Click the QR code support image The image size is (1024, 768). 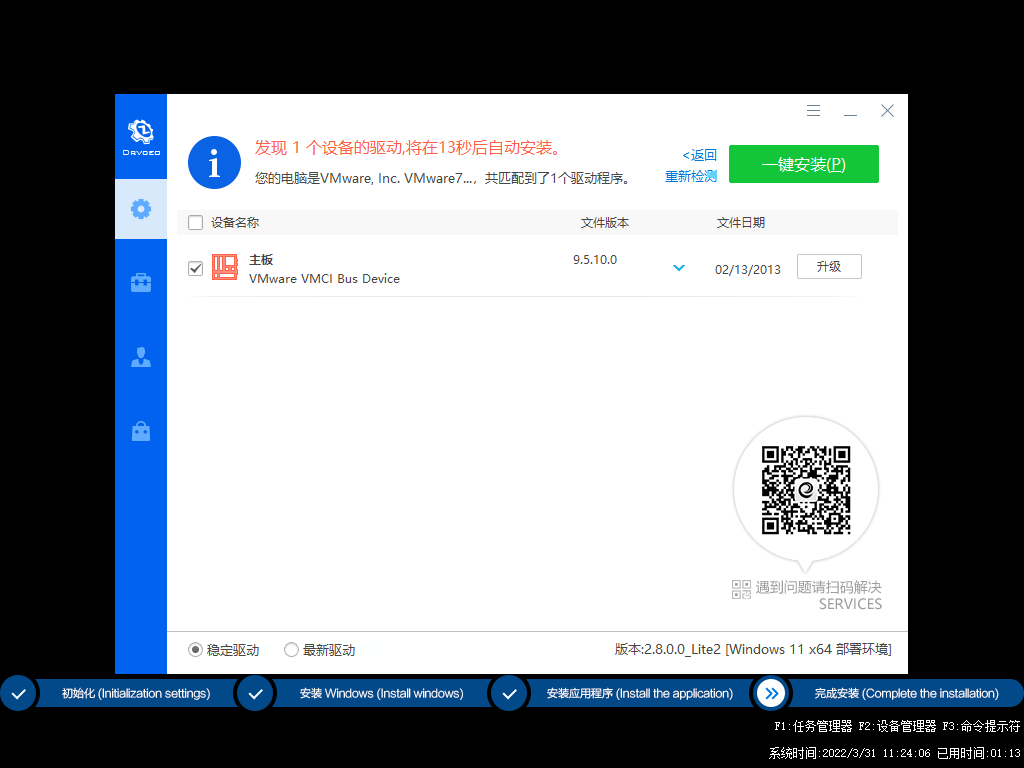pos(806,490)
